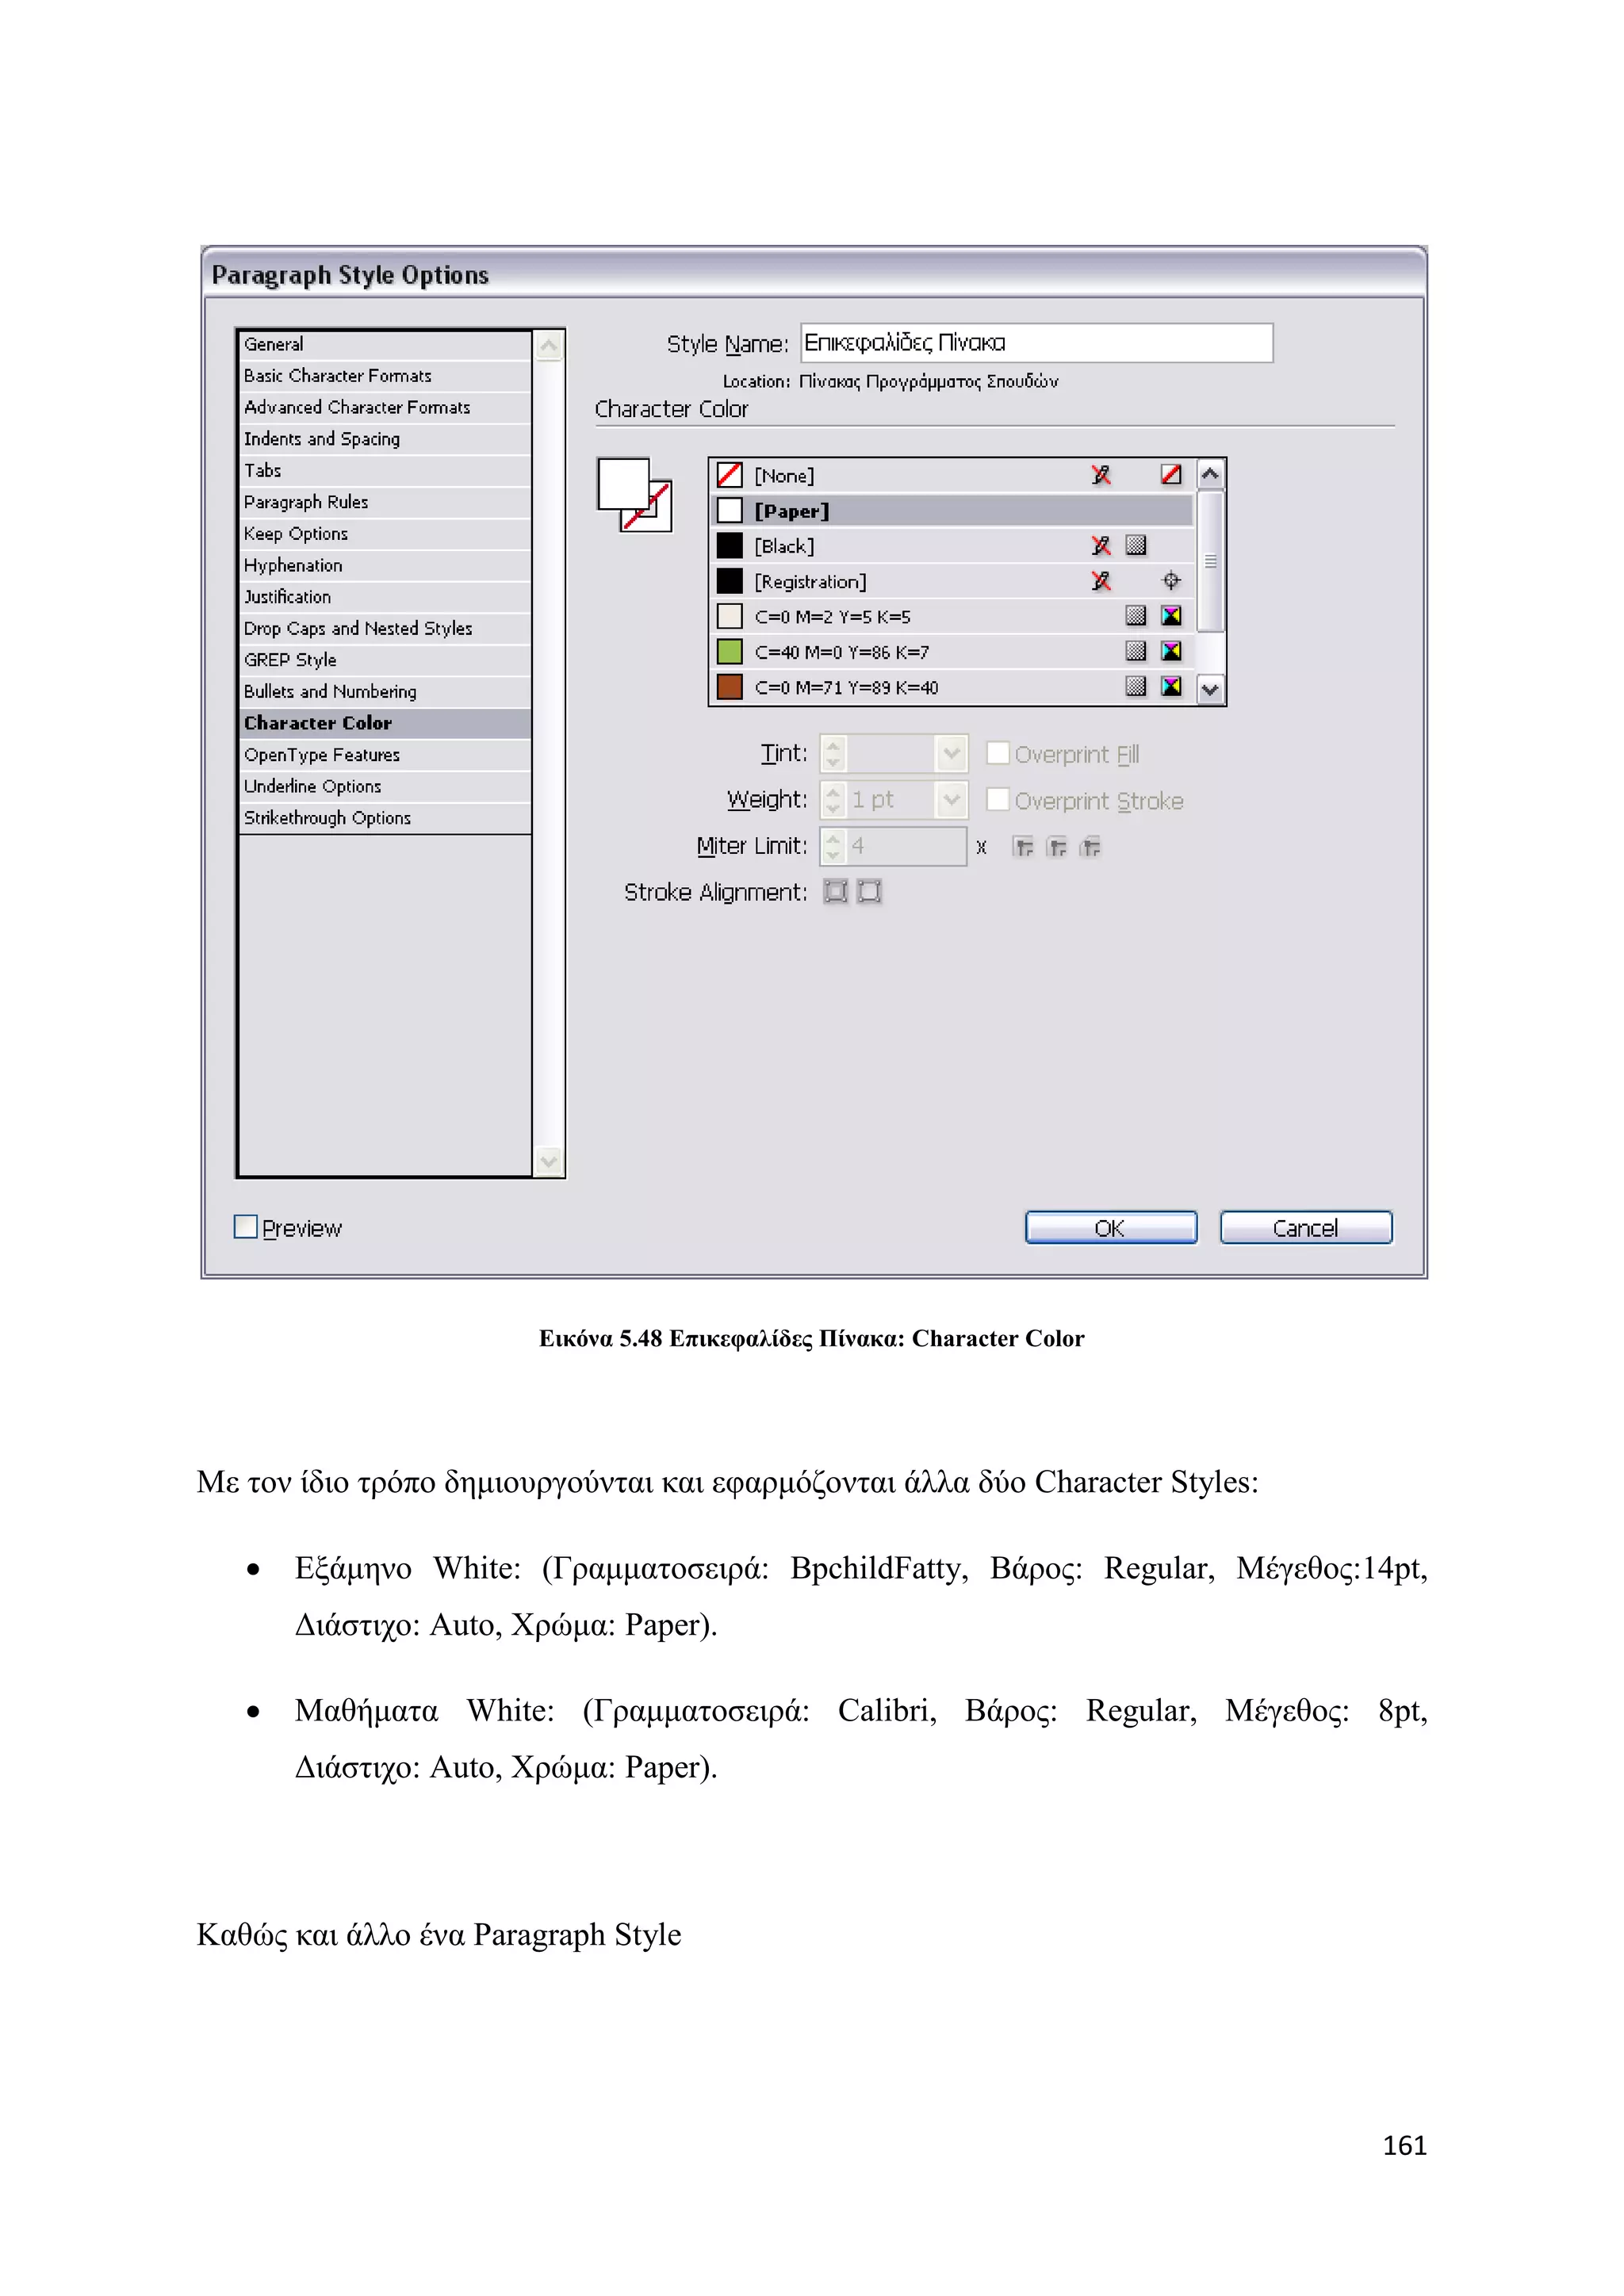The width and height of the screenshot is (1624, 2296).
Task: Open Bullets and Numbering category
Action: [x=385, y=691]
